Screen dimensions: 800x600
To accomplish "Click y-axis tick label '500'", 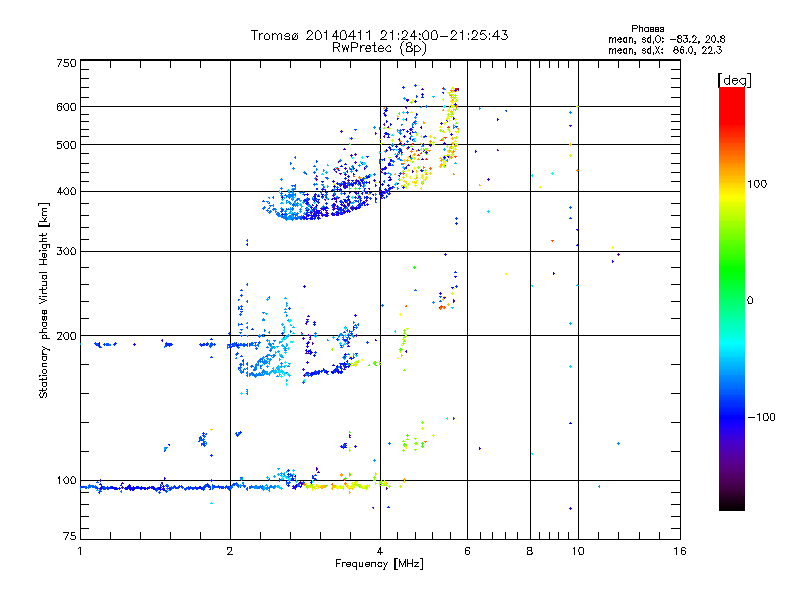I will pos(66,145).
